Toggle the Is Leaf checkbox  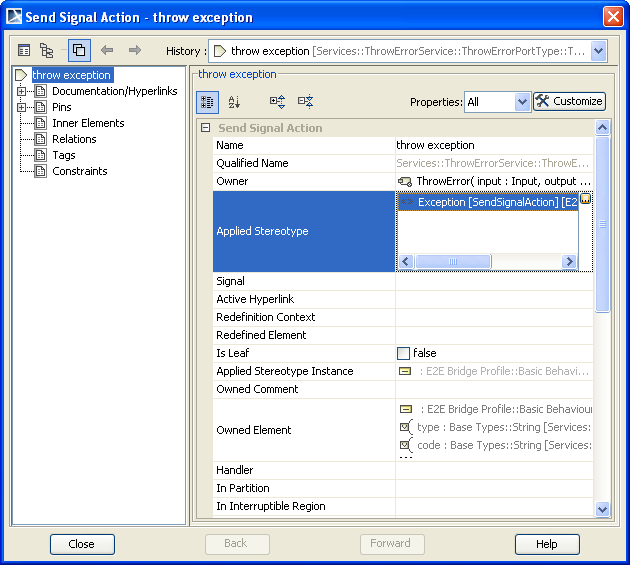[x=404, y=353]
